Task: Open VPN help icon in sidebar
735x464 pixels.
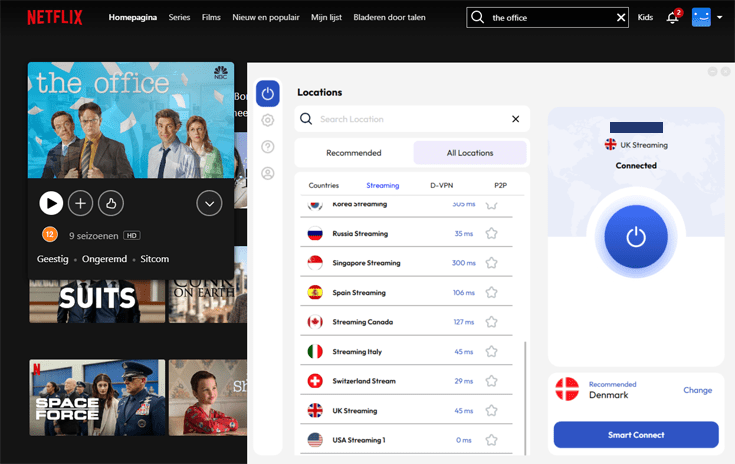Action: (x=268, y=147)
